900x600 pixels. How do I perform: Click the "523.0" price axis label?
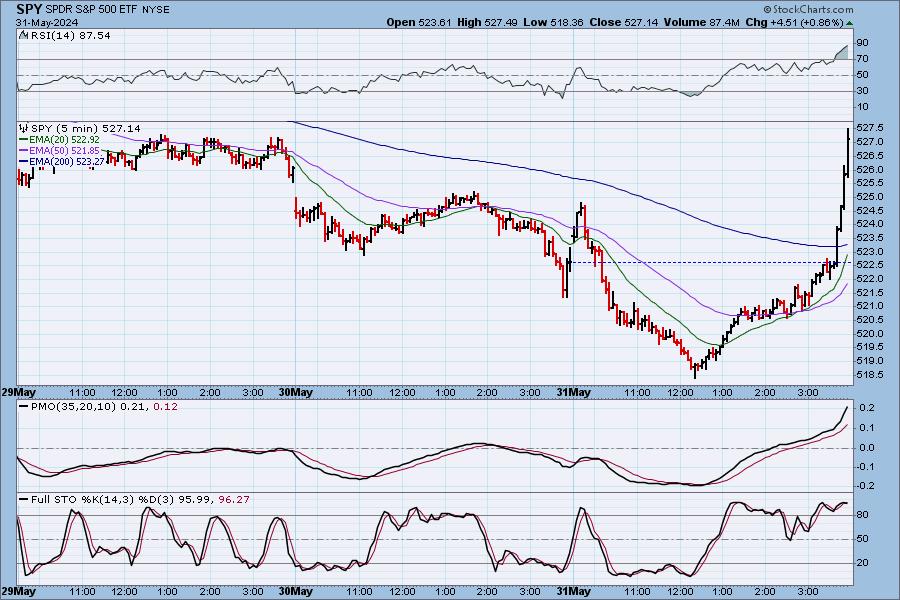click(x=869, y=251)
